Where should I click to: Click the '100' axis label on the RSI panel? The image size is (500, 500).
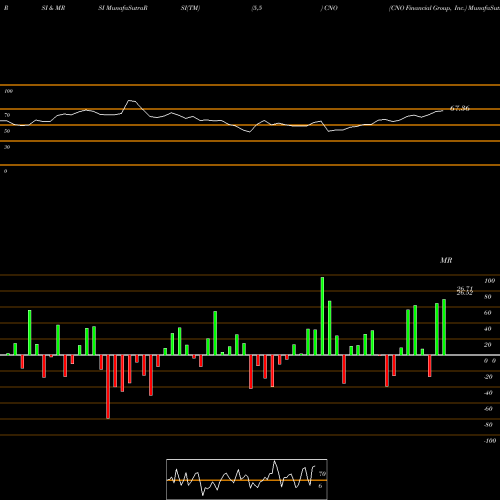coord(8,91)
